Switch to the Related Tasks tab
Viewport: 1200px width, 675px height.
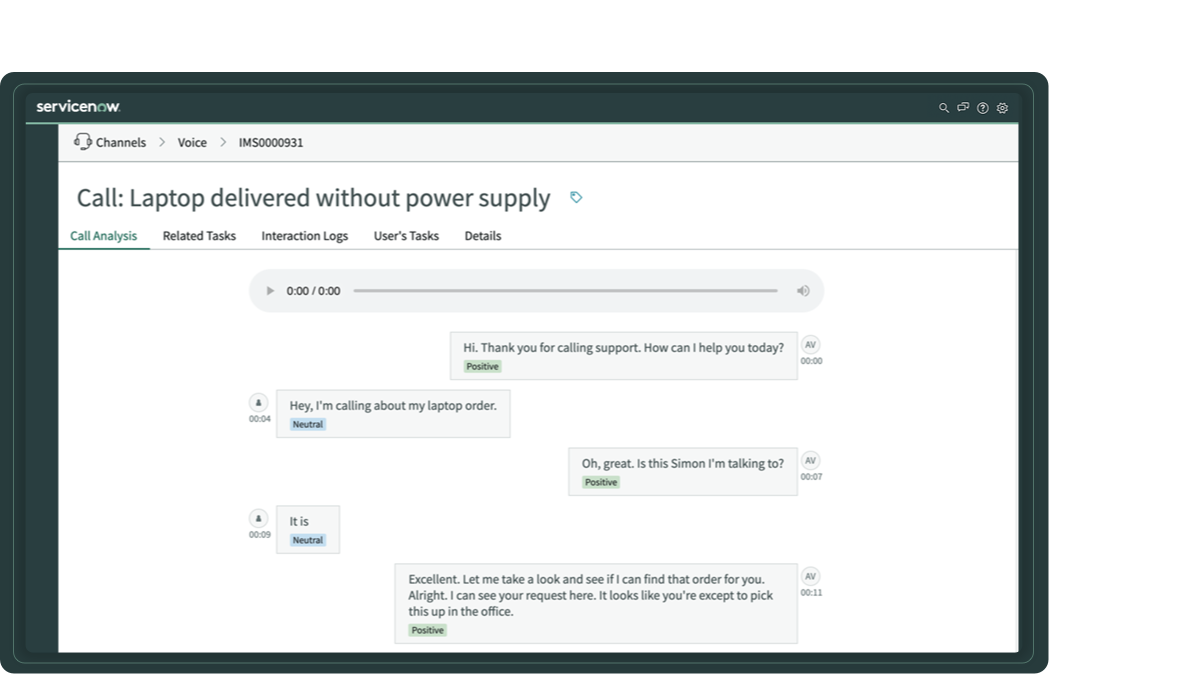click(198, 236)
